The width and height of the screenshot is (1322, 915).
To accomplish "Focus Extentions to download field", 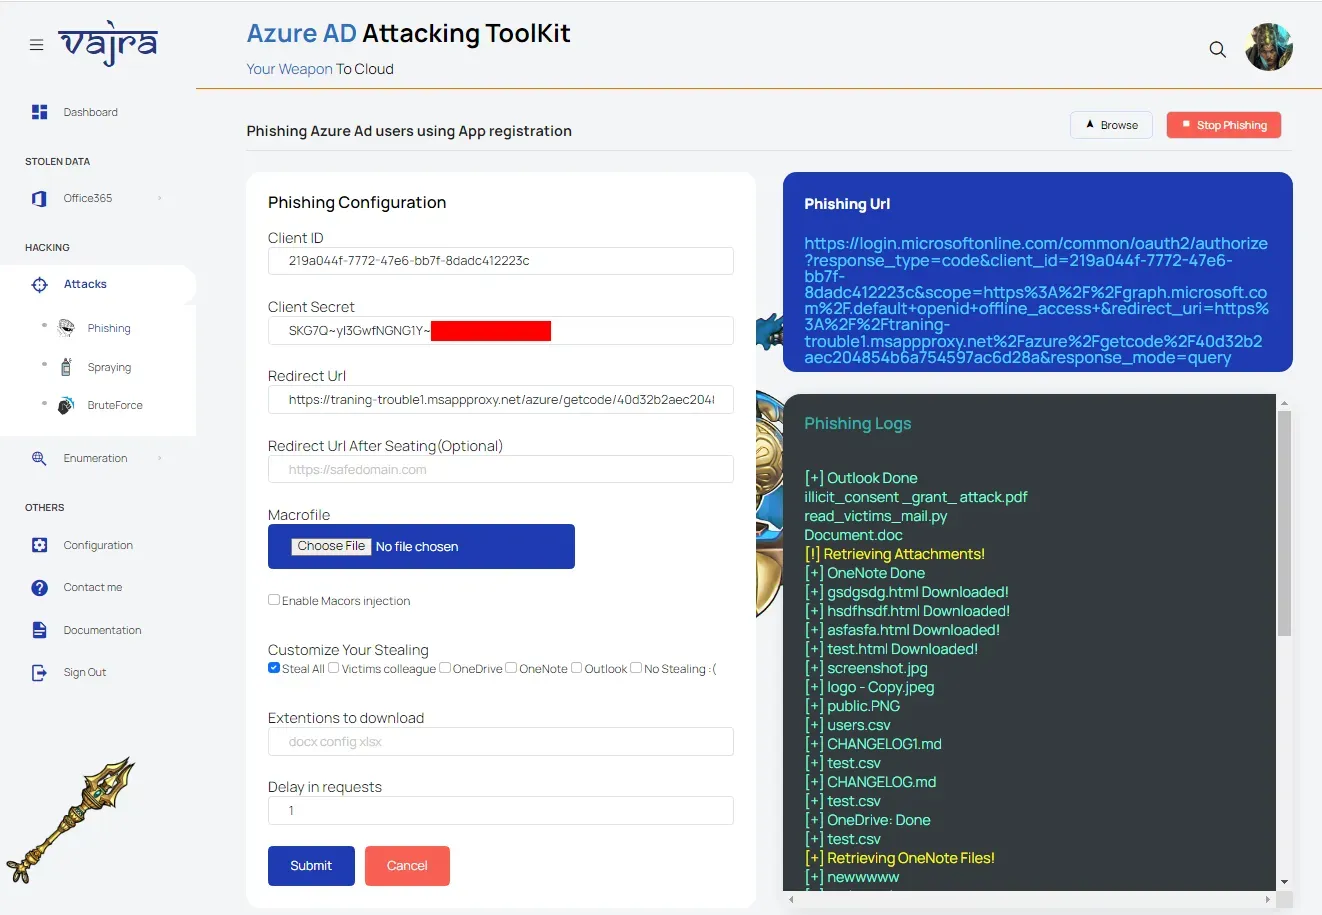I will (x=501, y=742).
